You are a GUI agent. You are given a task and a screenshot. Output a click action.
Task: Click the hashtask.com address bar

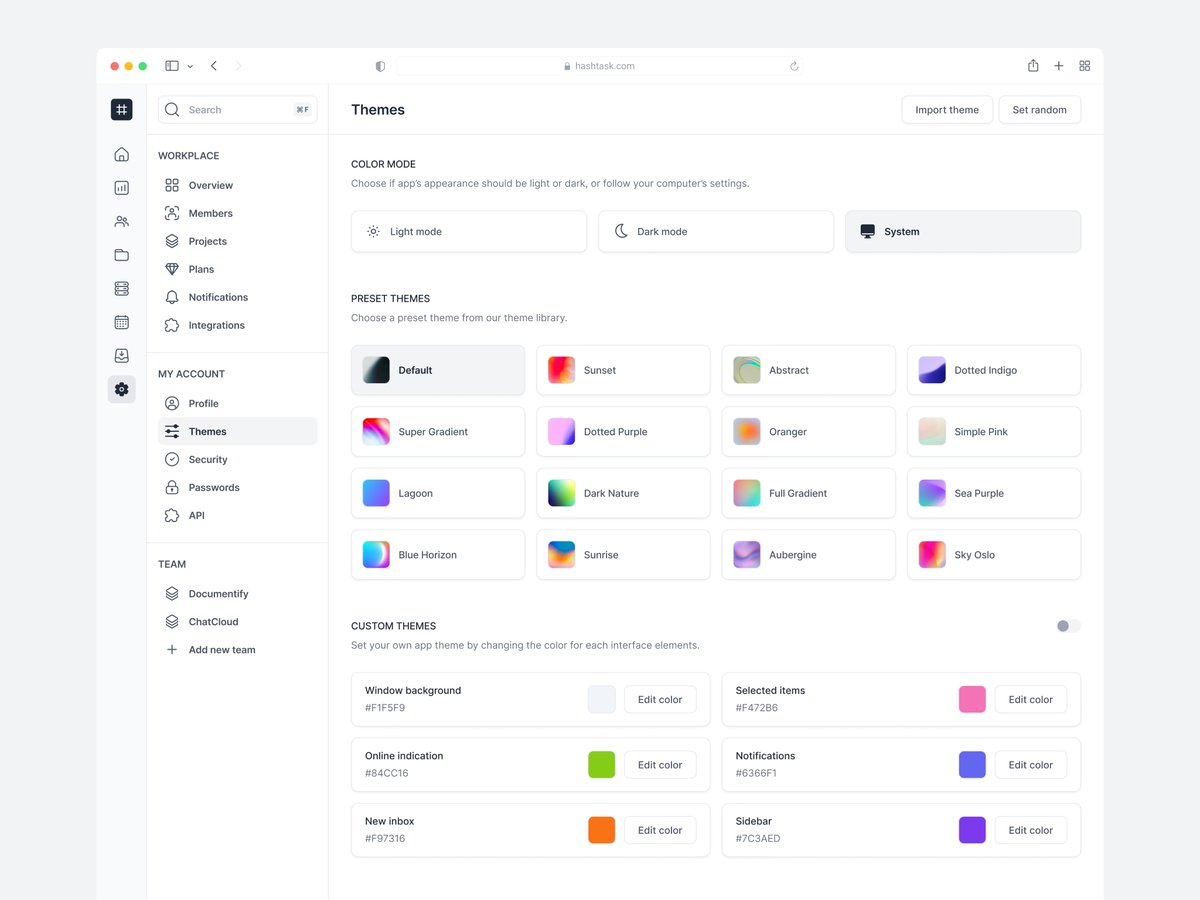click(x=599, y=66)
